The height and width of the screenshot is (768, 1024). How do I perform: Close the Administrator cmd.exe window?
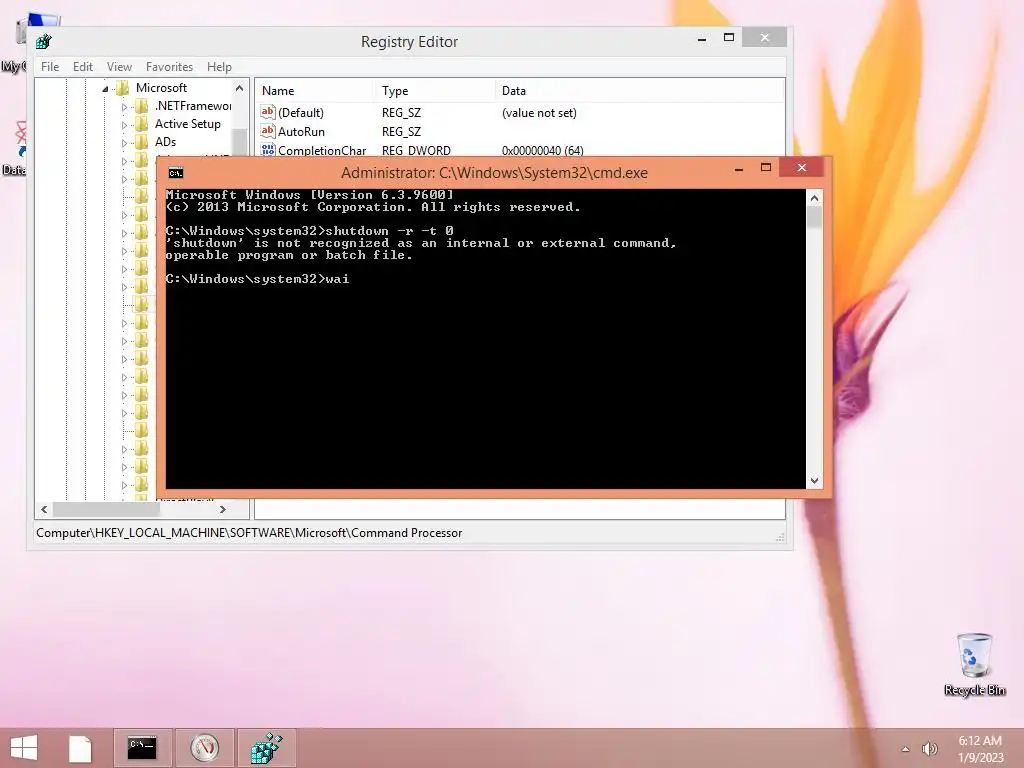pyautogui.click(x=802, y=168)
